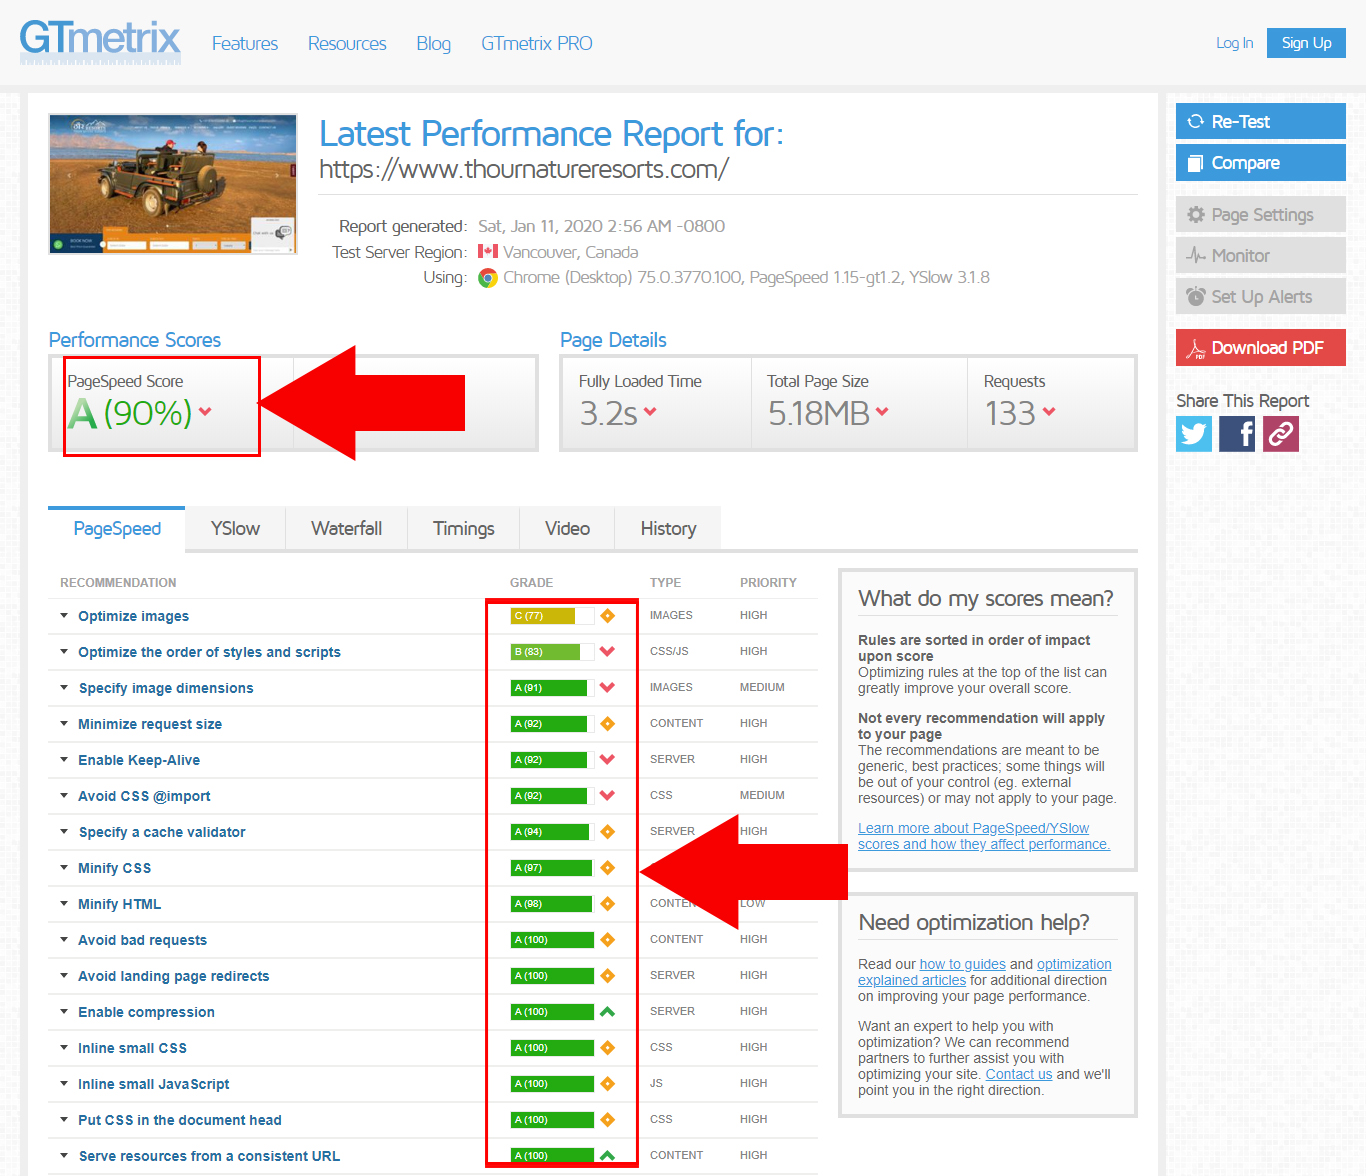This screenshot has height=1176, width=1366.
Task: Click Minify HTML trend diamond icon
Action: [x=607, y=904]
